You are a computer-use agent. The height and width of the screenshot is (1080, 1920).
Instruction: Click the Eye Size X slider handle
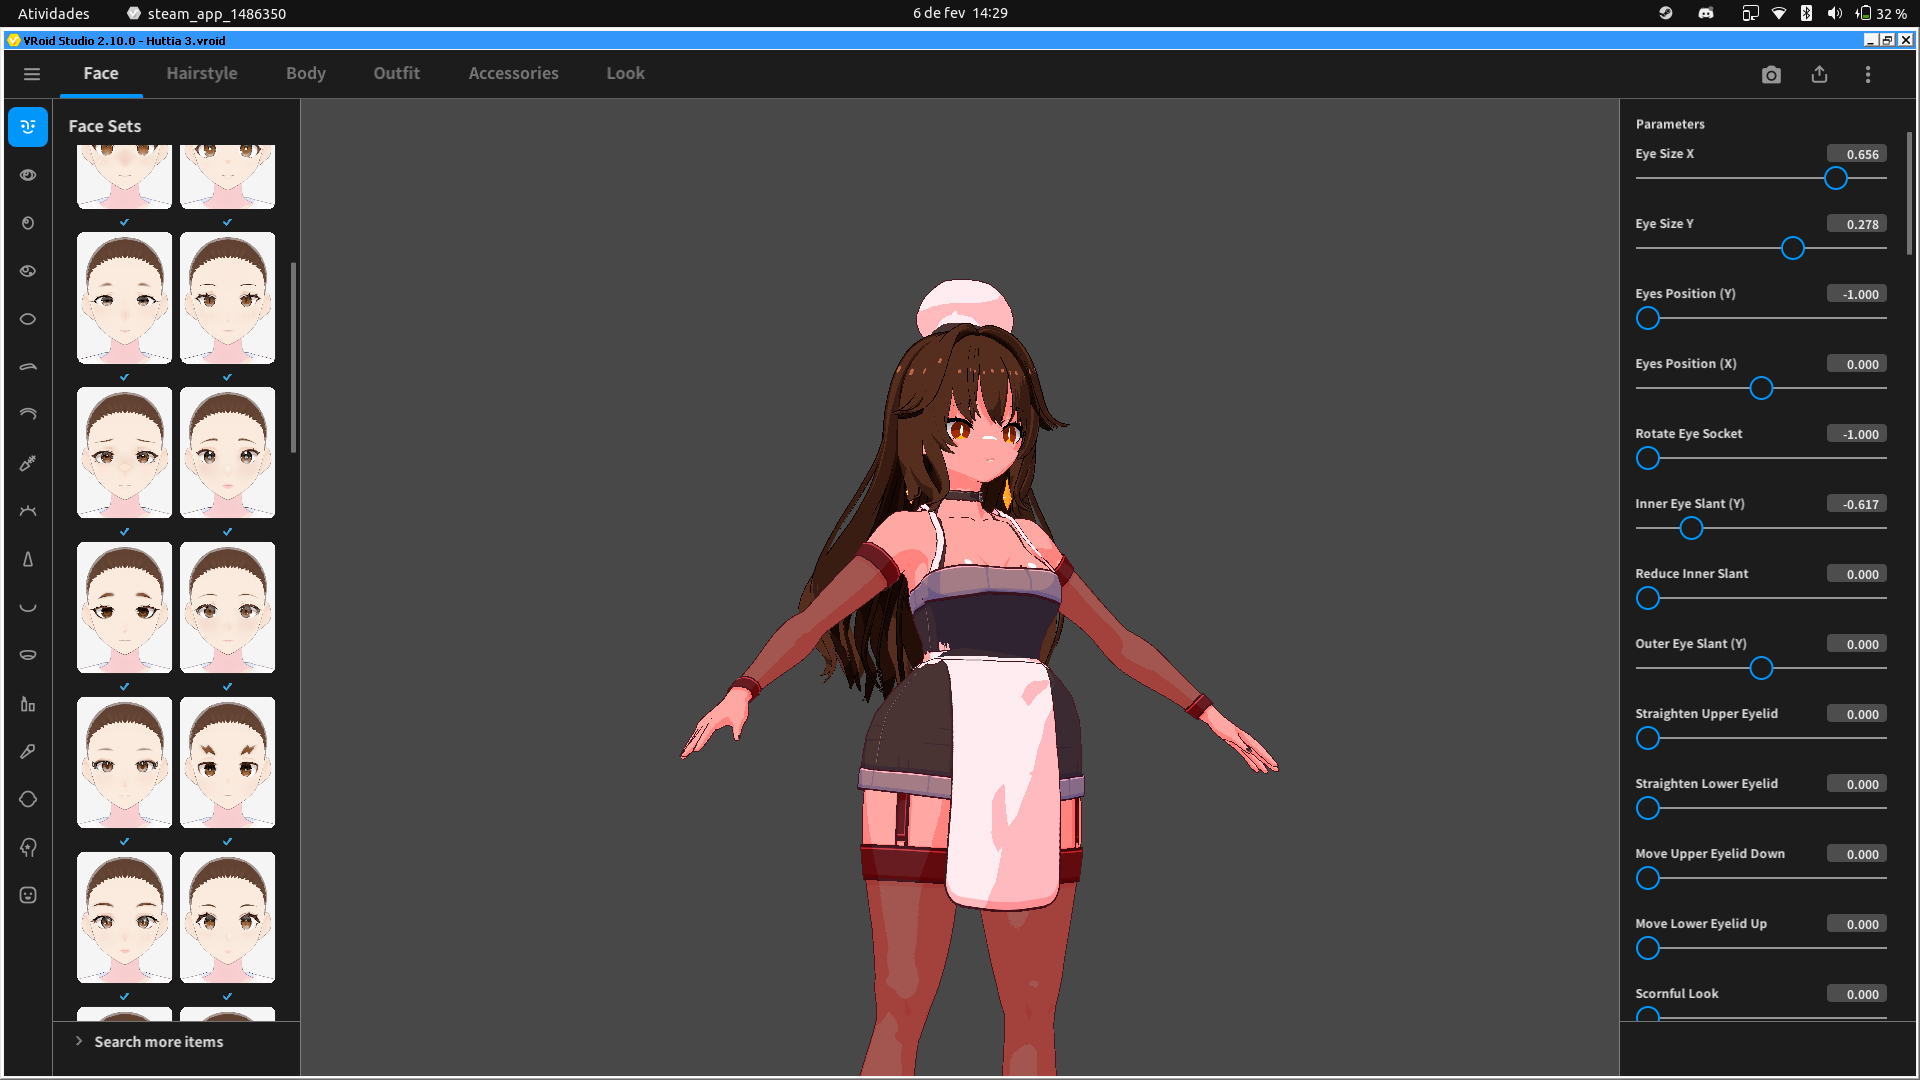[x=1835, y=179]
